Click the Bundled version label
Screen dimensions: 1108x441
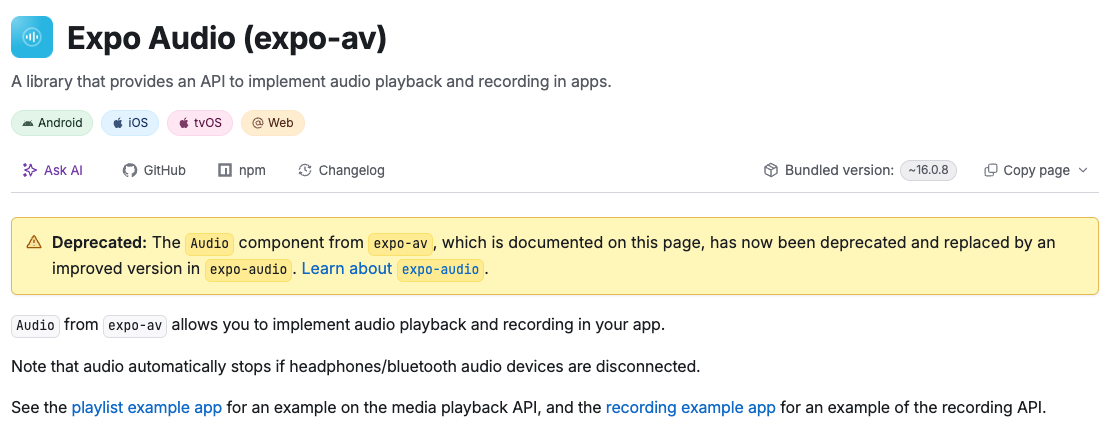tap(839, 170)
